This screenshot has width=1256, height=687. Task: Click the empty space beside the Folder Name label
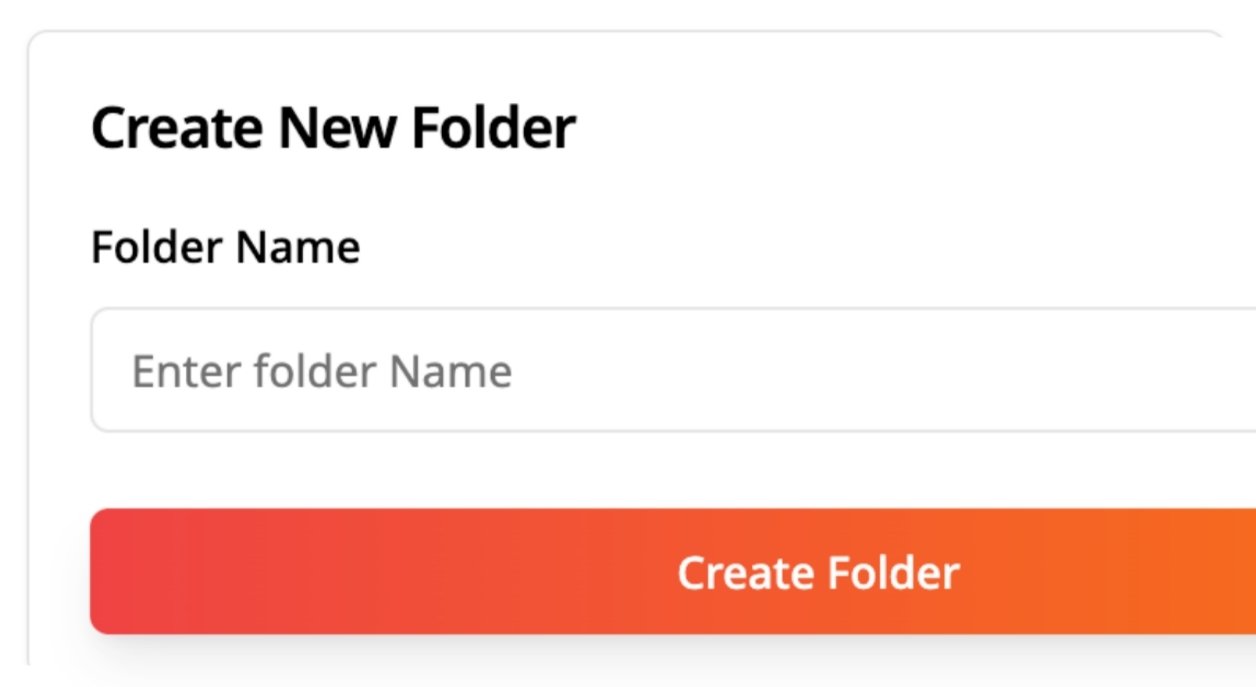[x=800, y=247]
